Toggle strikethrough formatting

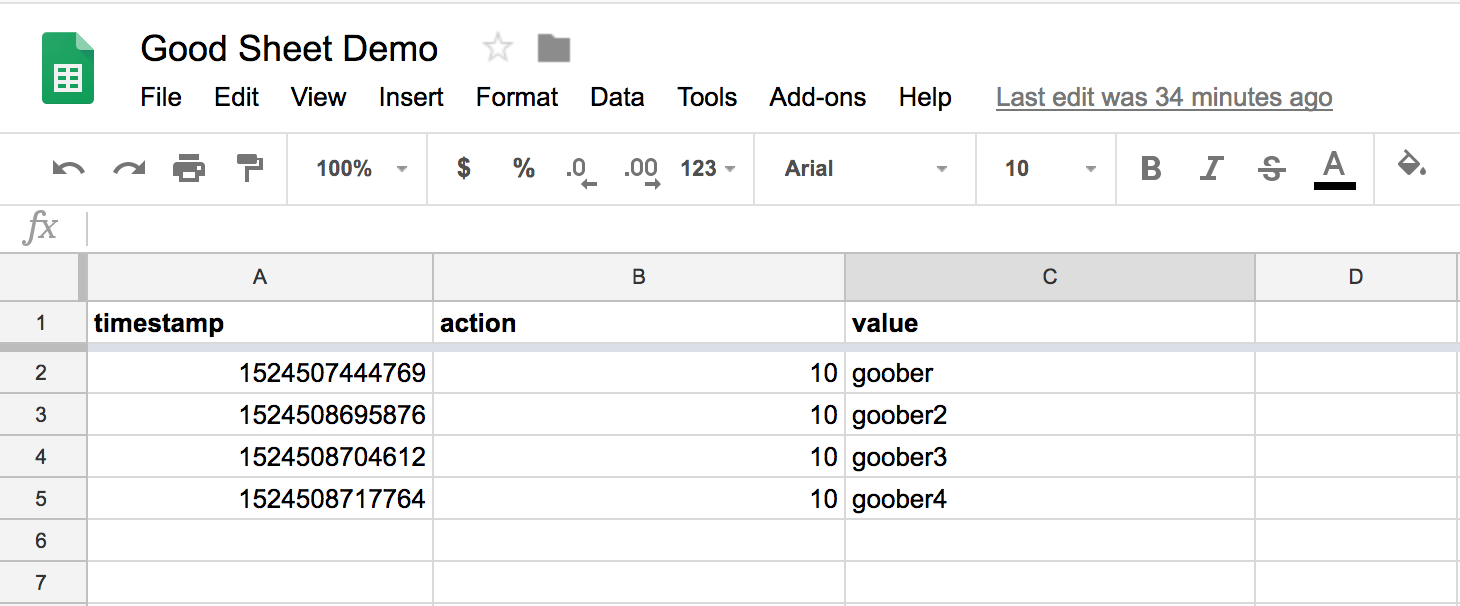click(1272, 169)
